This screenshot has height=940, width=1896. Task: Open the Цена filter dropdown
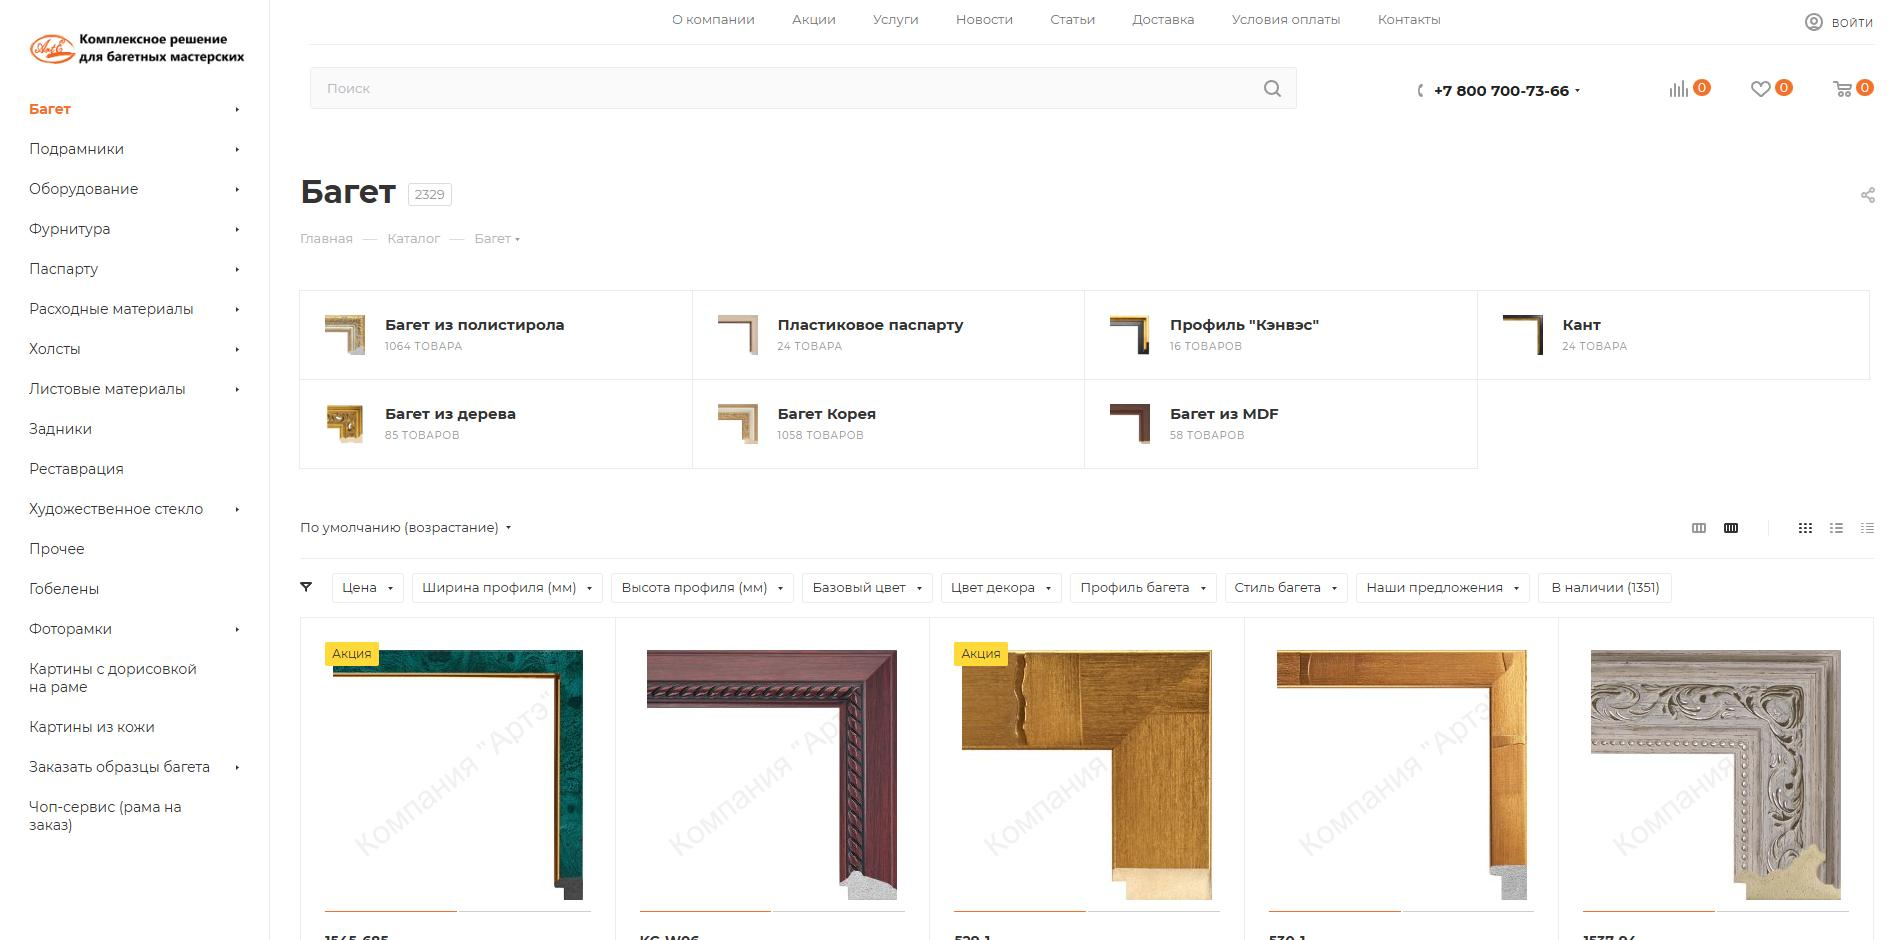click(x=368, y=588)
